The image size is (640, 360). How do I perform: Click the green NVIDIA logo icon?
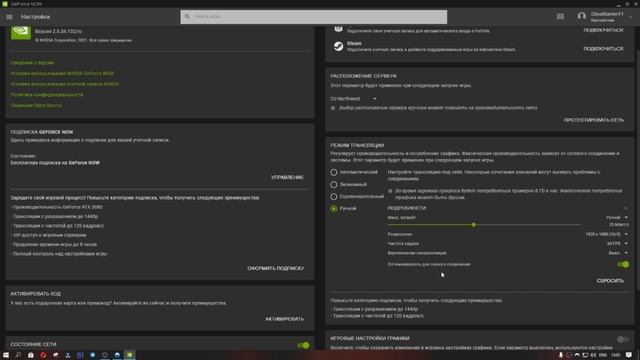click(x=21, y=33)
